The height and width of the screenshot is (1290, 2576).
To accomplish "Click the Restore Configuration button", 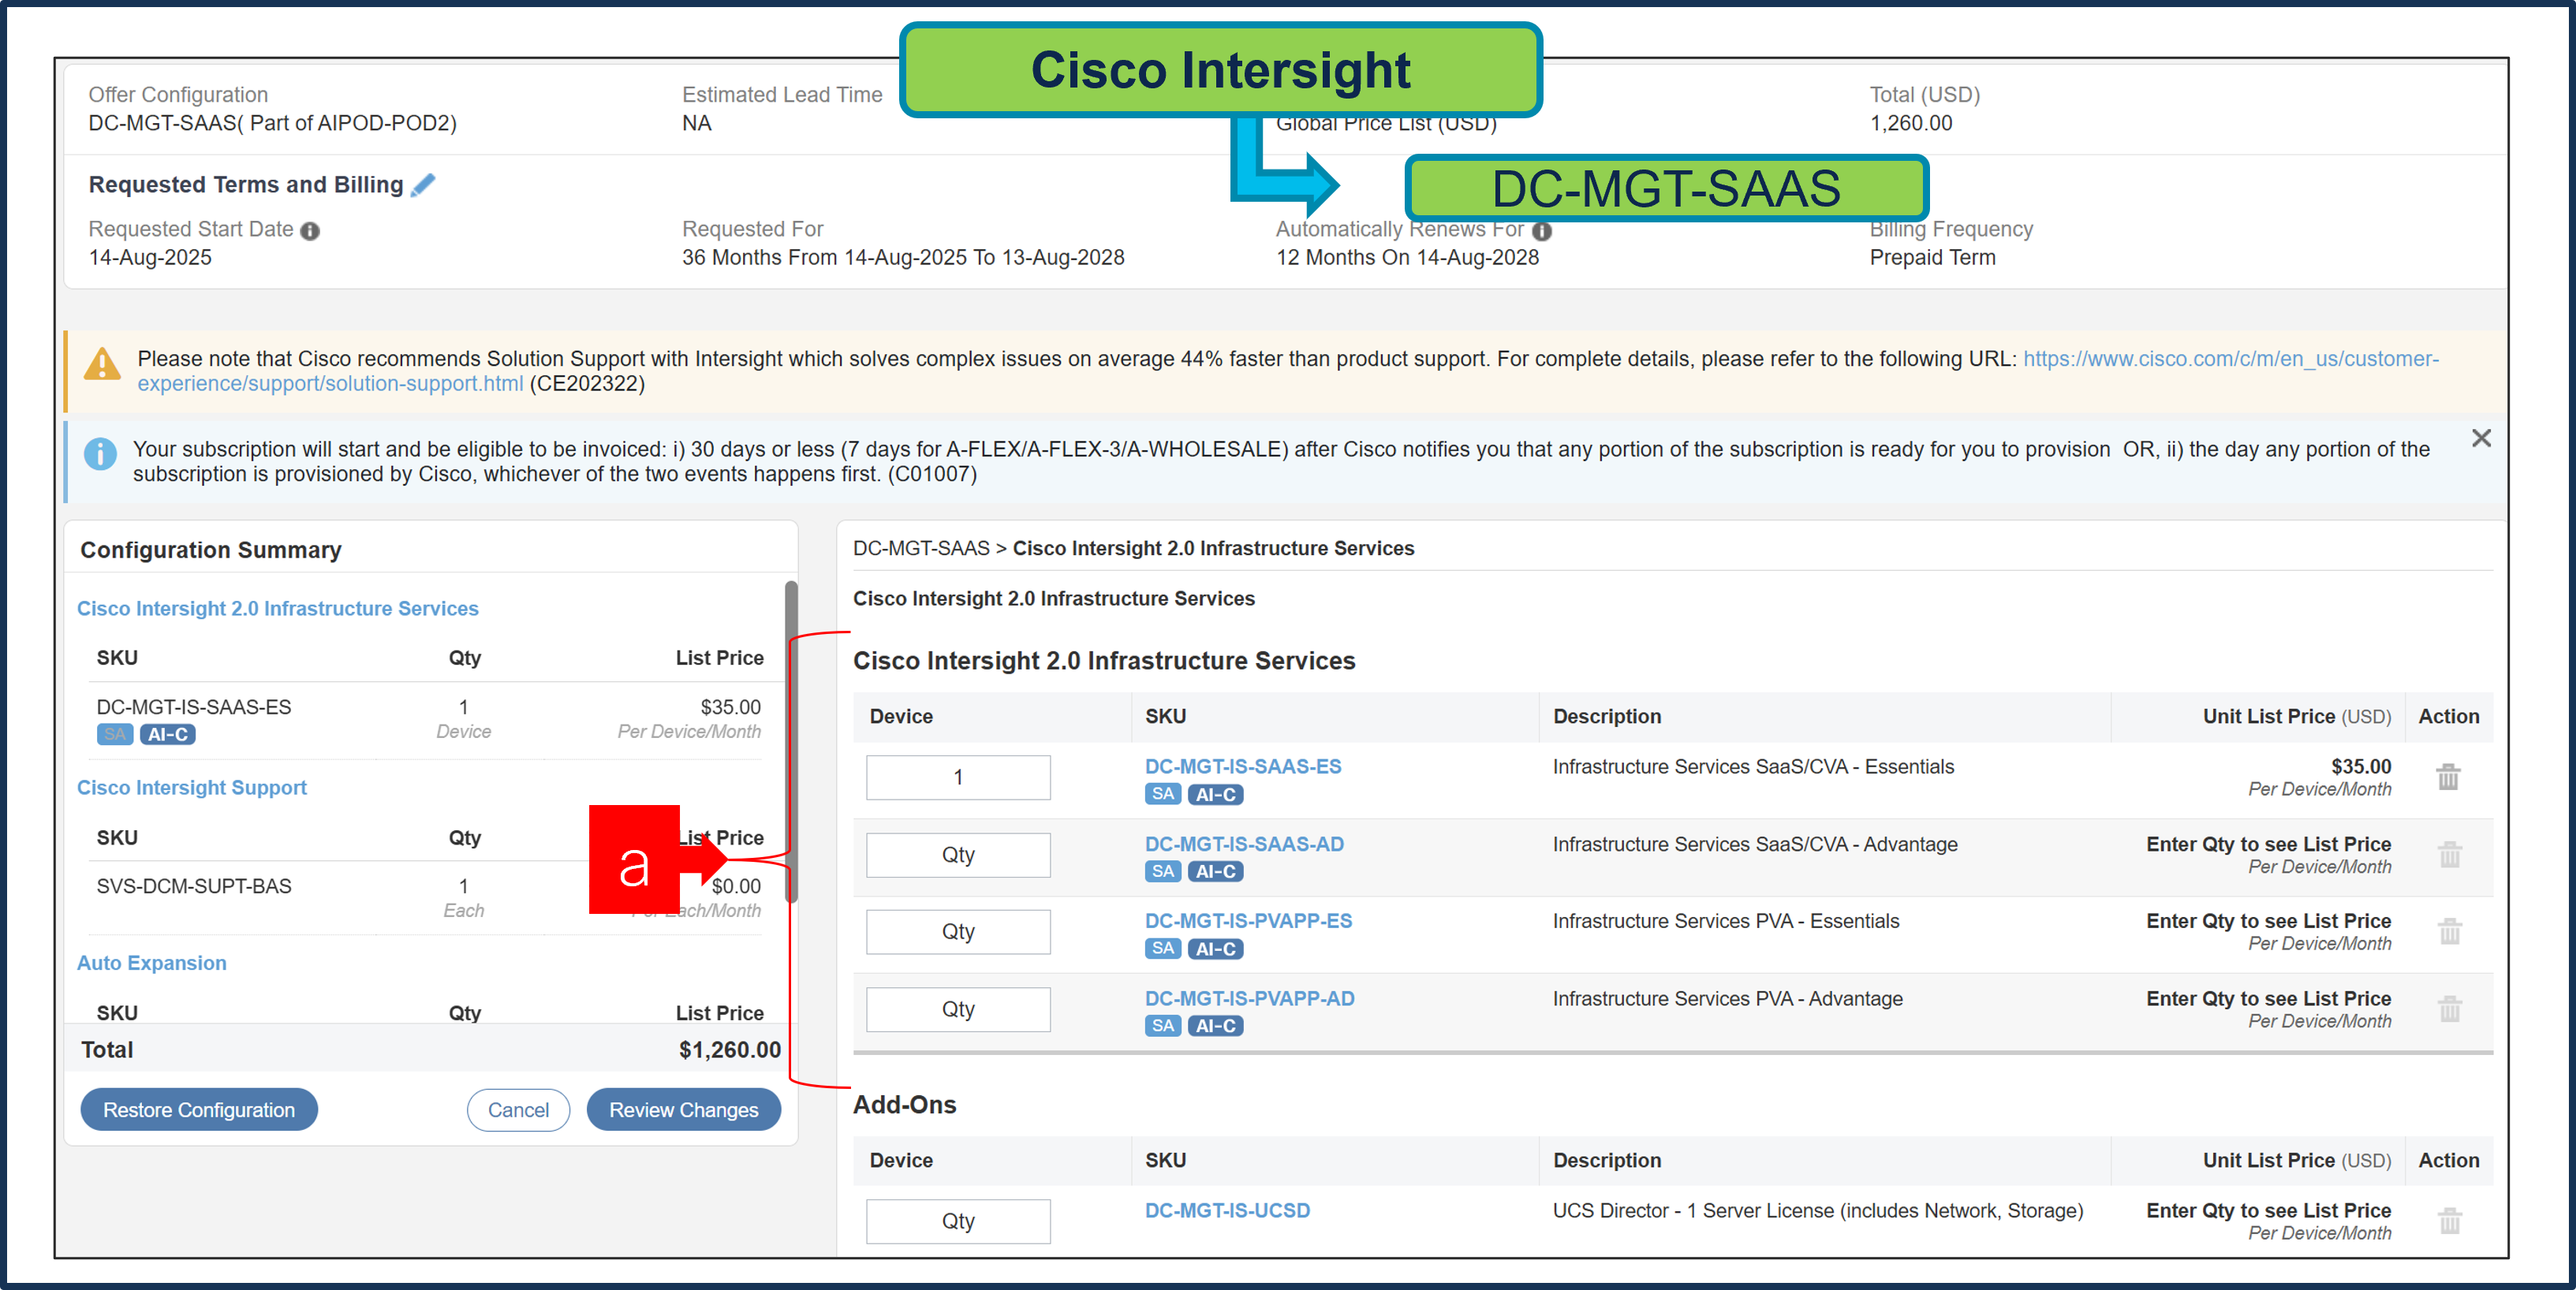I will click(x=198, y=1110).
